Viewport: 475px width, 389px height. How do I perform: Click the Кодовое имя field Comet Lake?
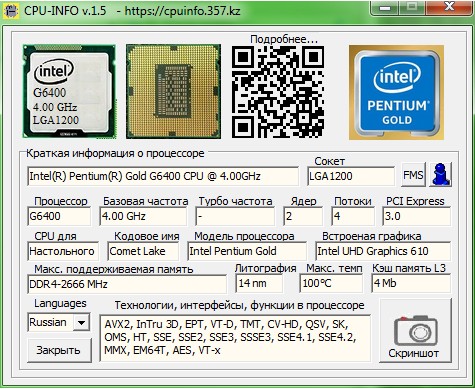143,251
